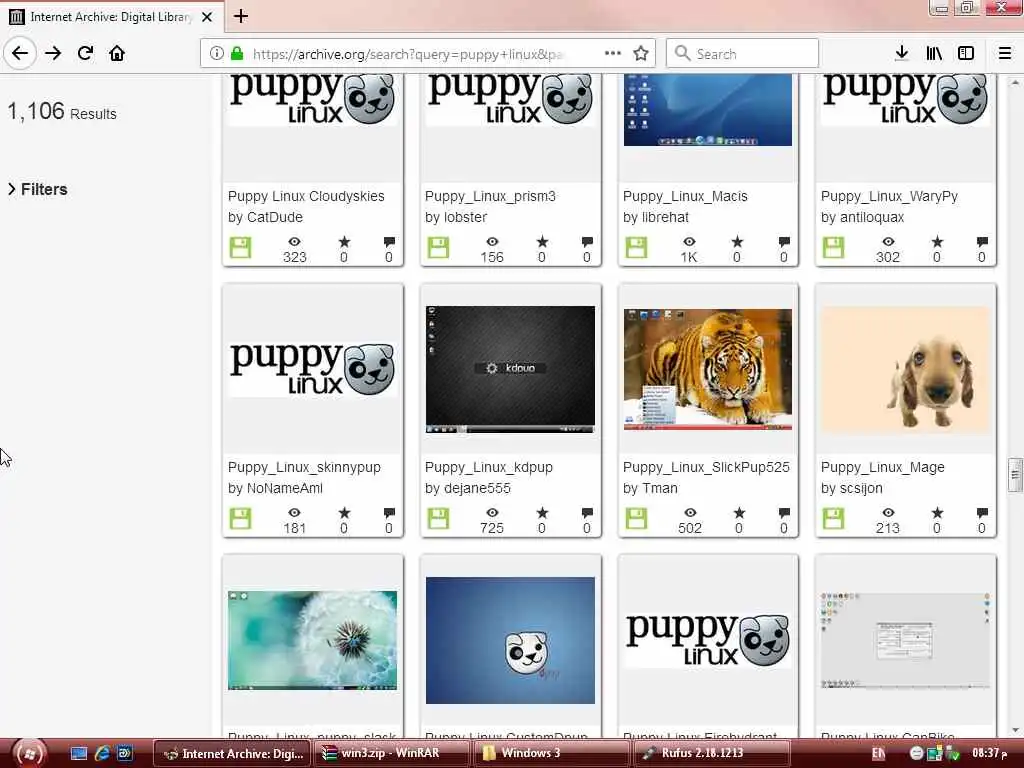Open the Puppy_Linux_kdpup item
The height and width of the screenshot is (768, 1024).
489,468
